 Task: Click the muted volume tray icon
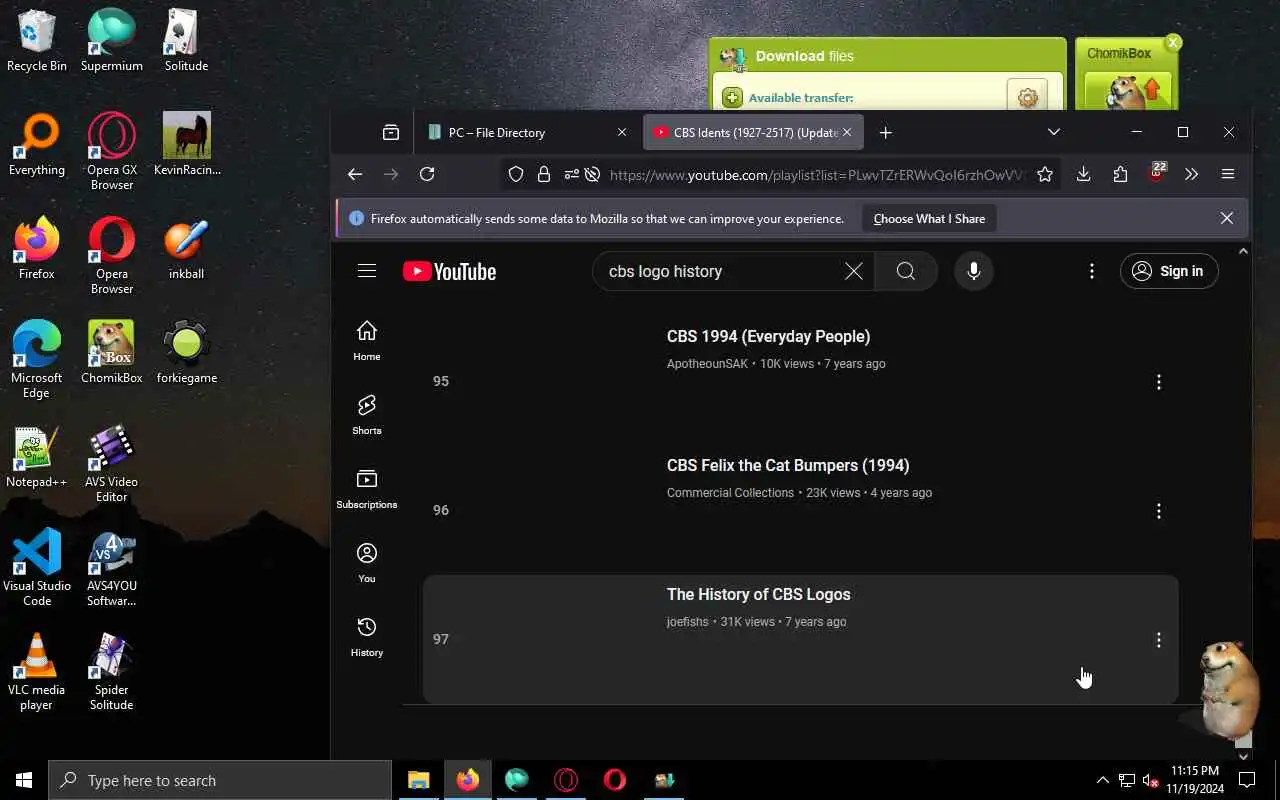[x=1151, y=780]
